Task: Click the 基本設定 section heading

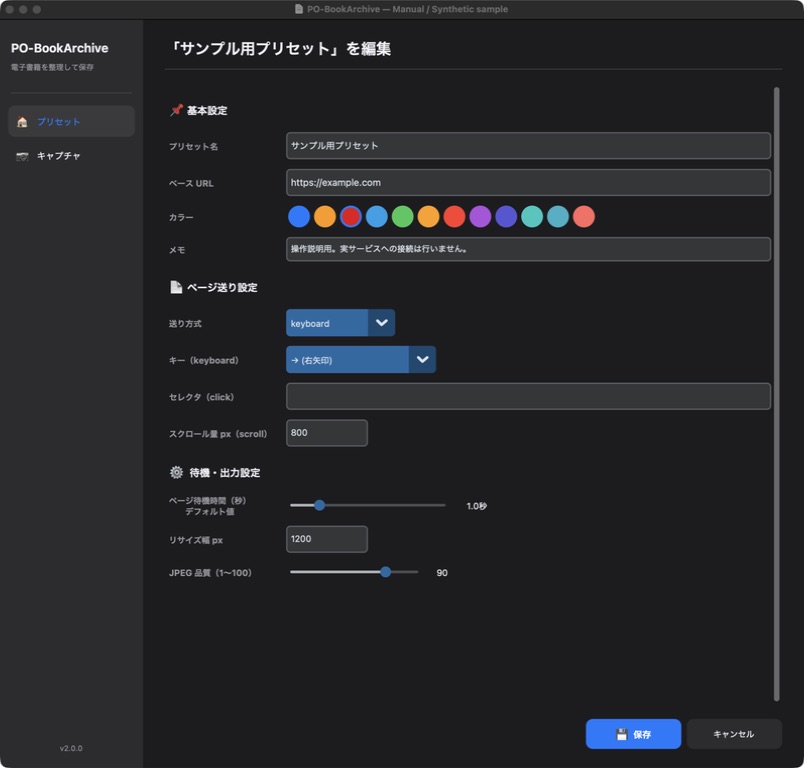Action: tap(207, 110)
